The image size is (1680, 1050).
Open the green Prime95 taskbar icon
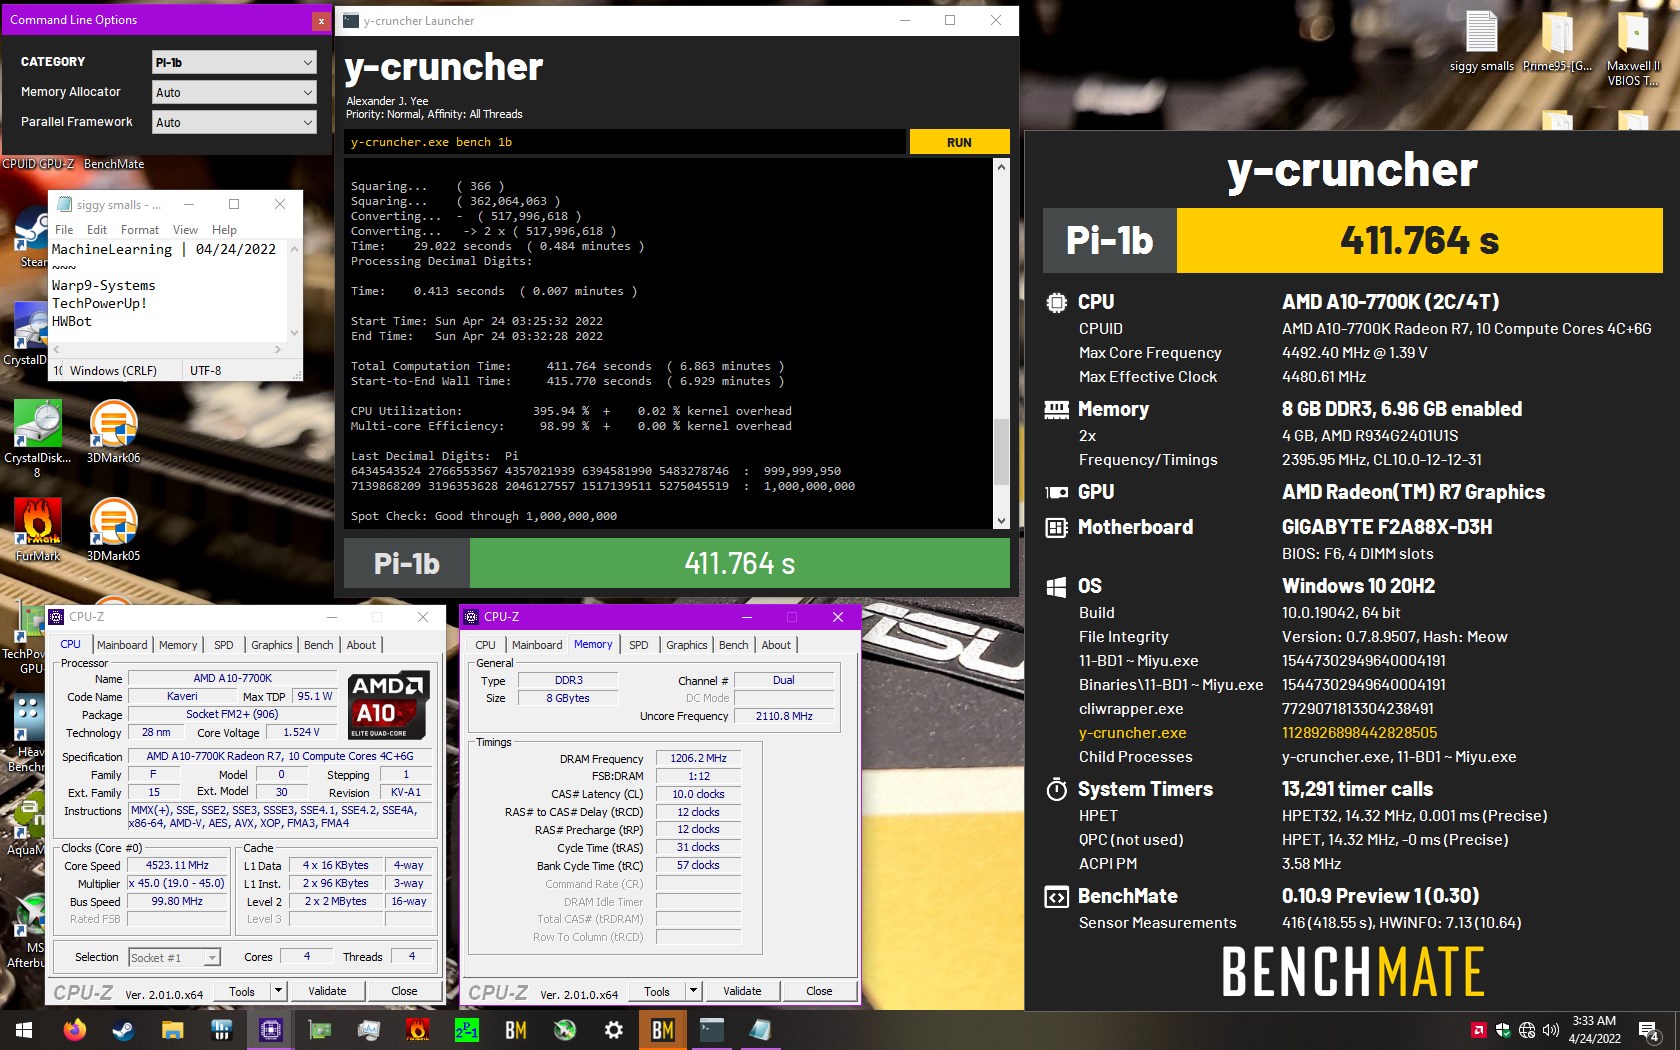(467, 1030)
